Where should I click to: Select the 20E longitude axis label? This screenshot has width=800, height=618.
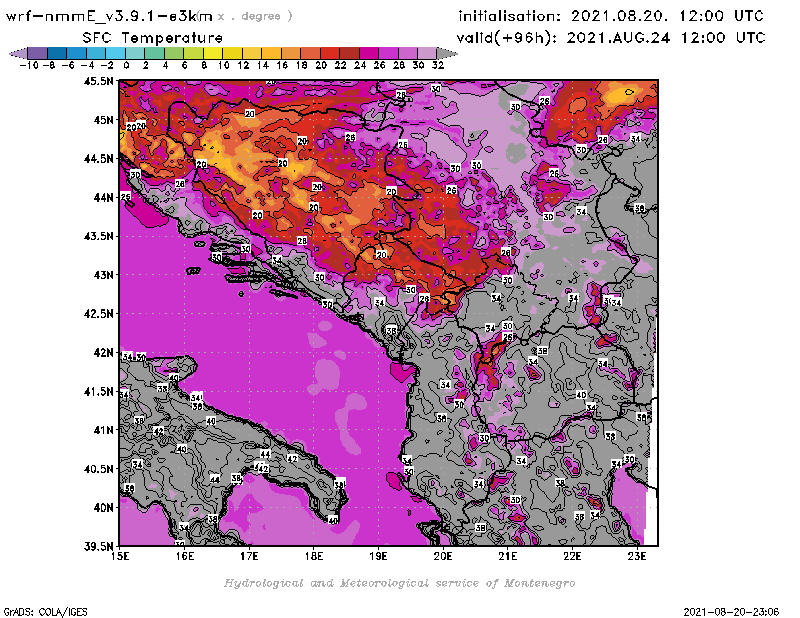click(443, 556)
